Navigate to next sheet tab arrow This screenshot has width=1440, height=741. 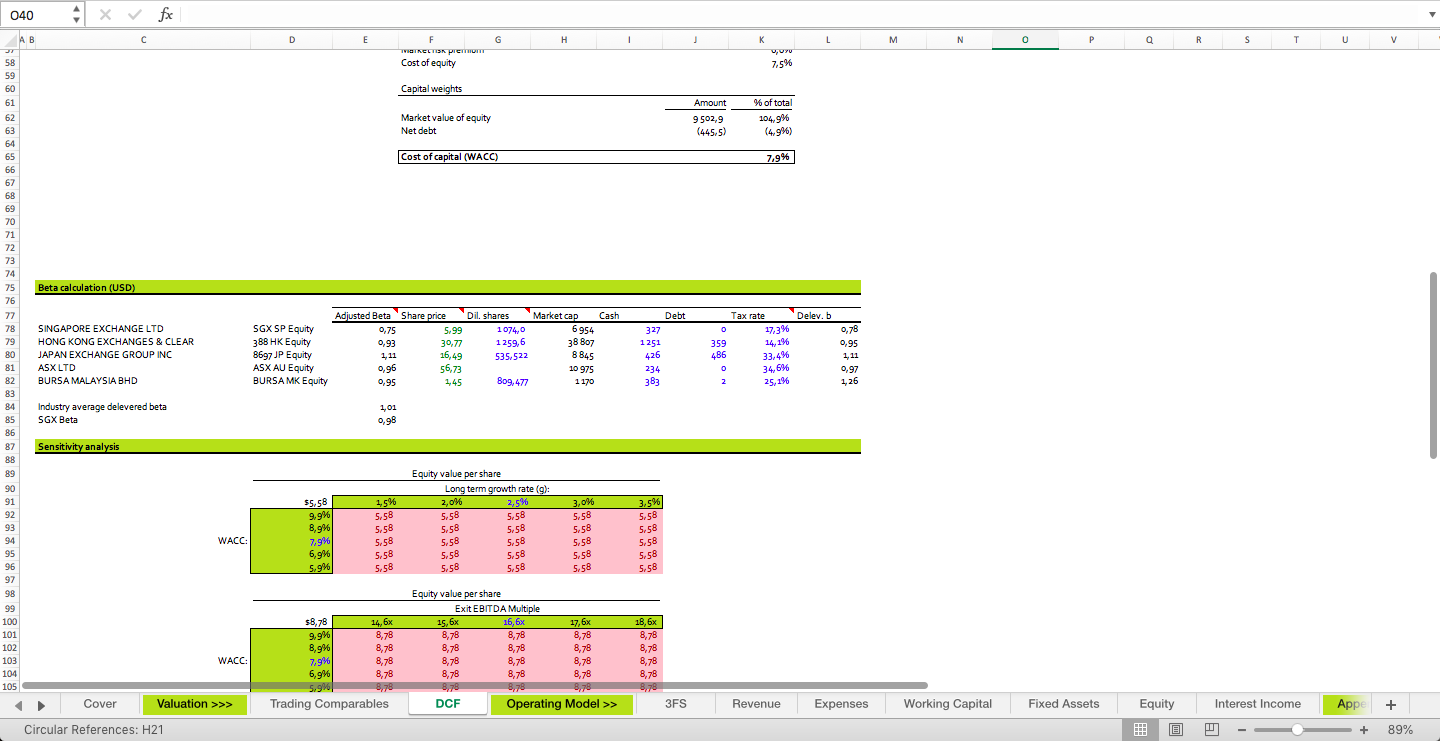coord(42,704)
